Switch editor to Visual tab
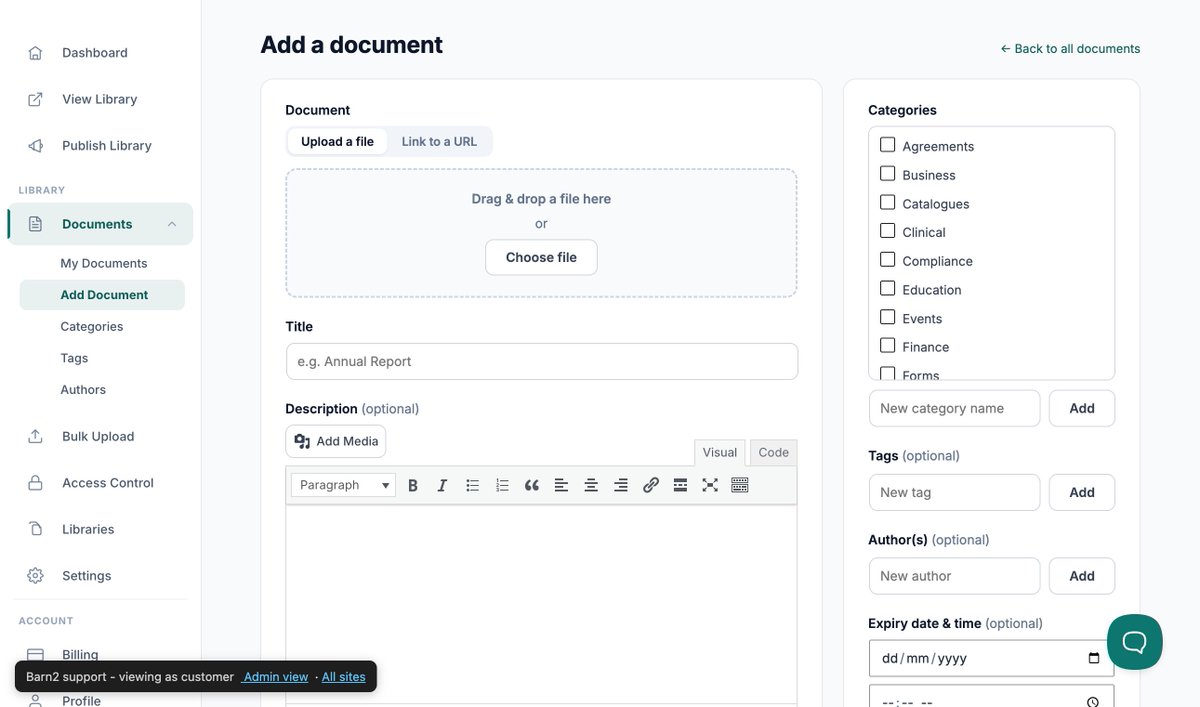 pos(720,452)
